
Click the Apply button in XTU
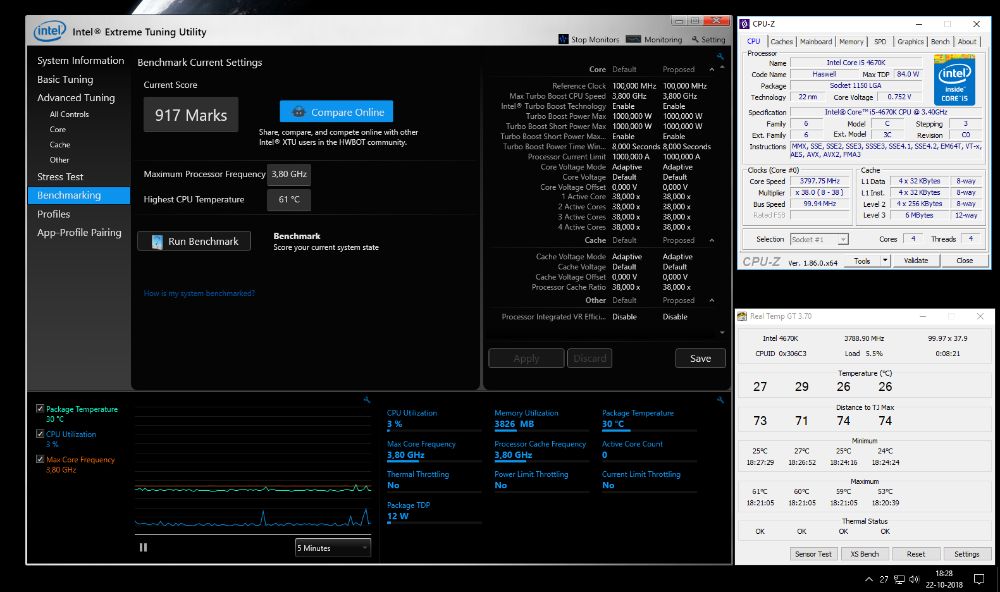pos(526,359)
